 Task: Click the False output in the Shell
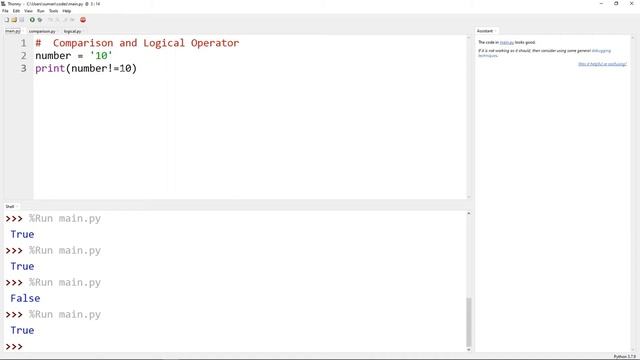(x=25, y=298)
